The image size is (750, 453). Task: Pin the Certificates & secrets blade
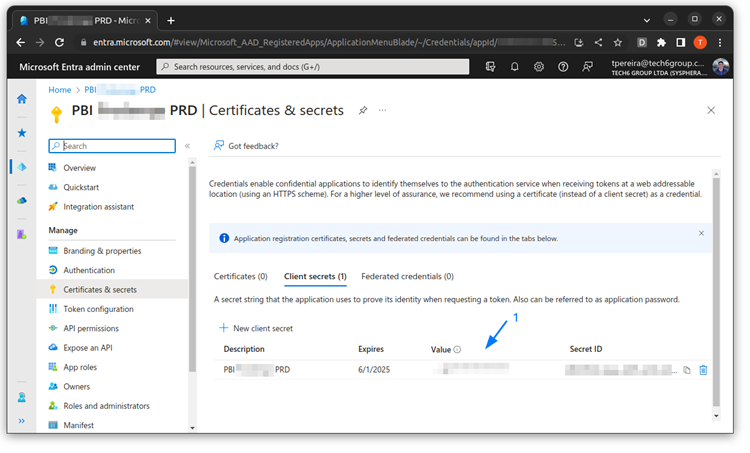[363, 110]
